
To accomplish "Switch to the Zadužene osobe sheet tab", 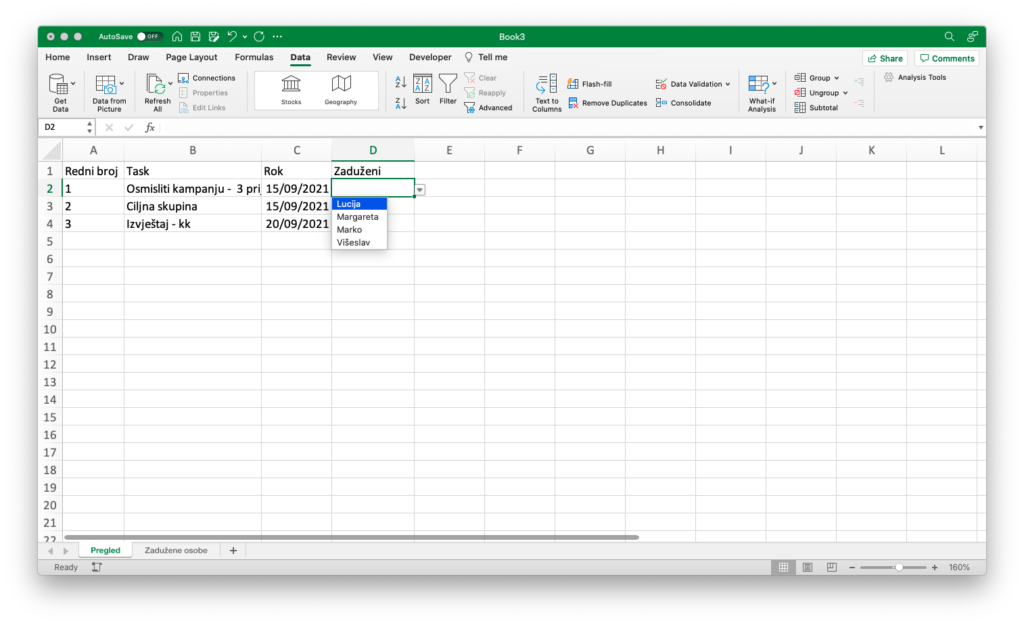I will 176,550.
